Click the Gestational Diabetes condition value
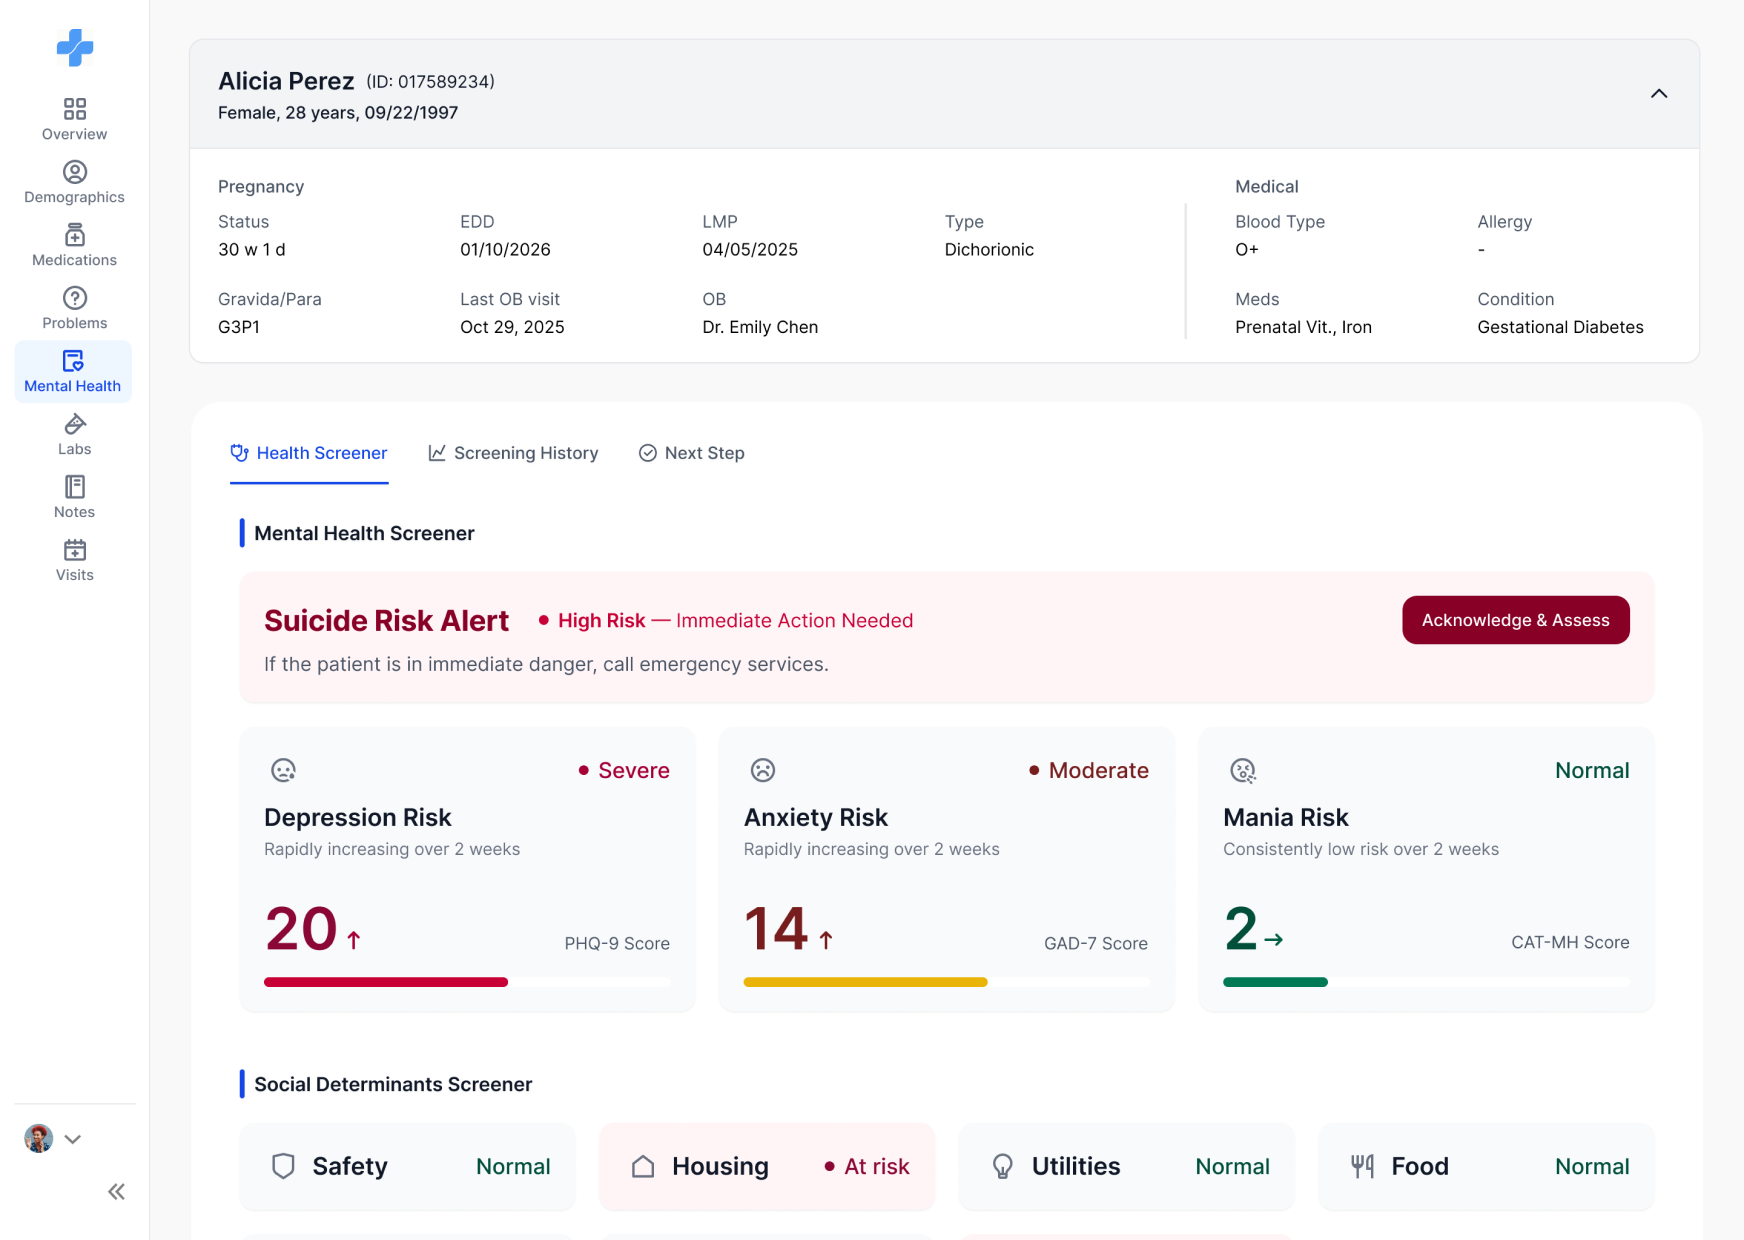The height and width of the screenshot is (1240, 1744). click(x=1560, y=327)
